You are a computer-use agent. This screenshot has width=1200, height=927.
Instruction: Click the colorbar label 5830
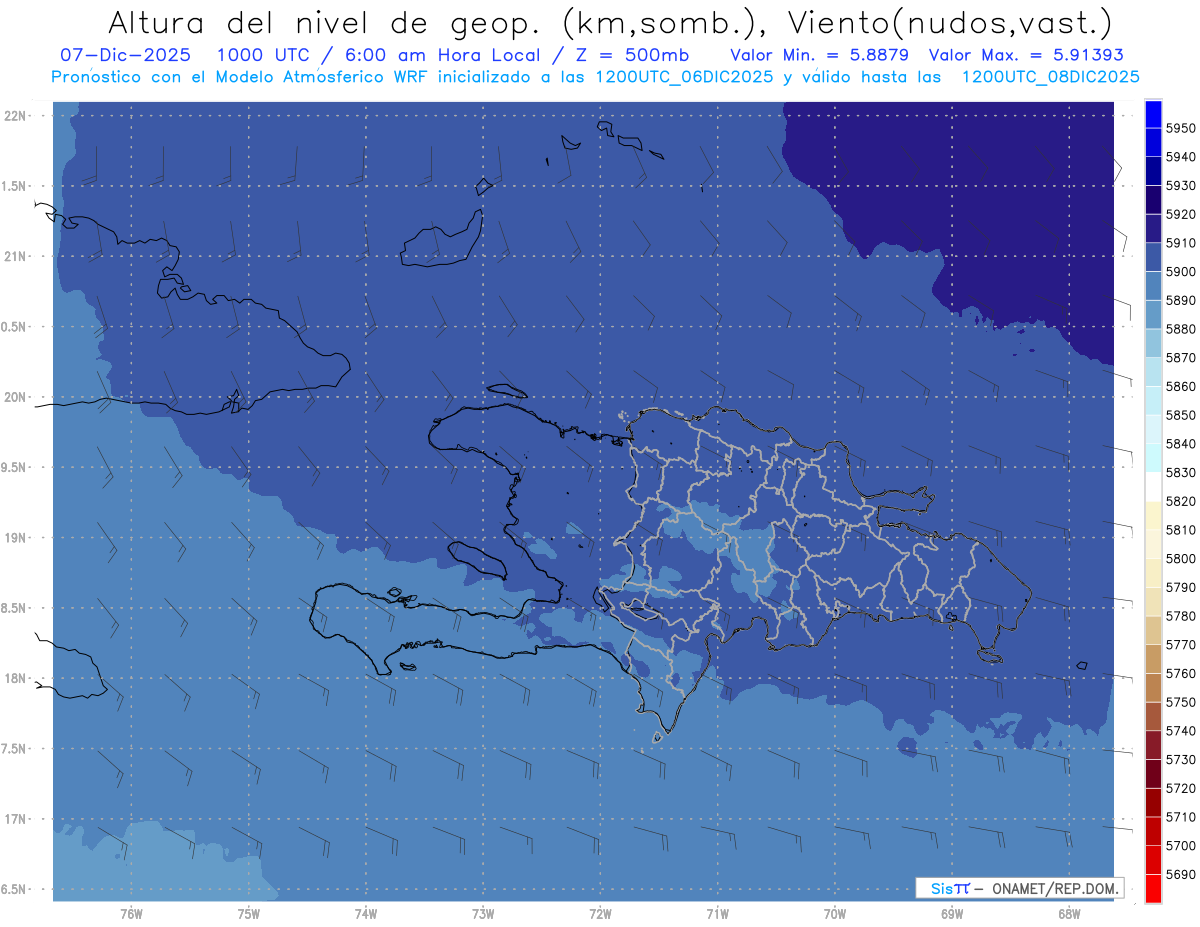(x=1181, y=472)
